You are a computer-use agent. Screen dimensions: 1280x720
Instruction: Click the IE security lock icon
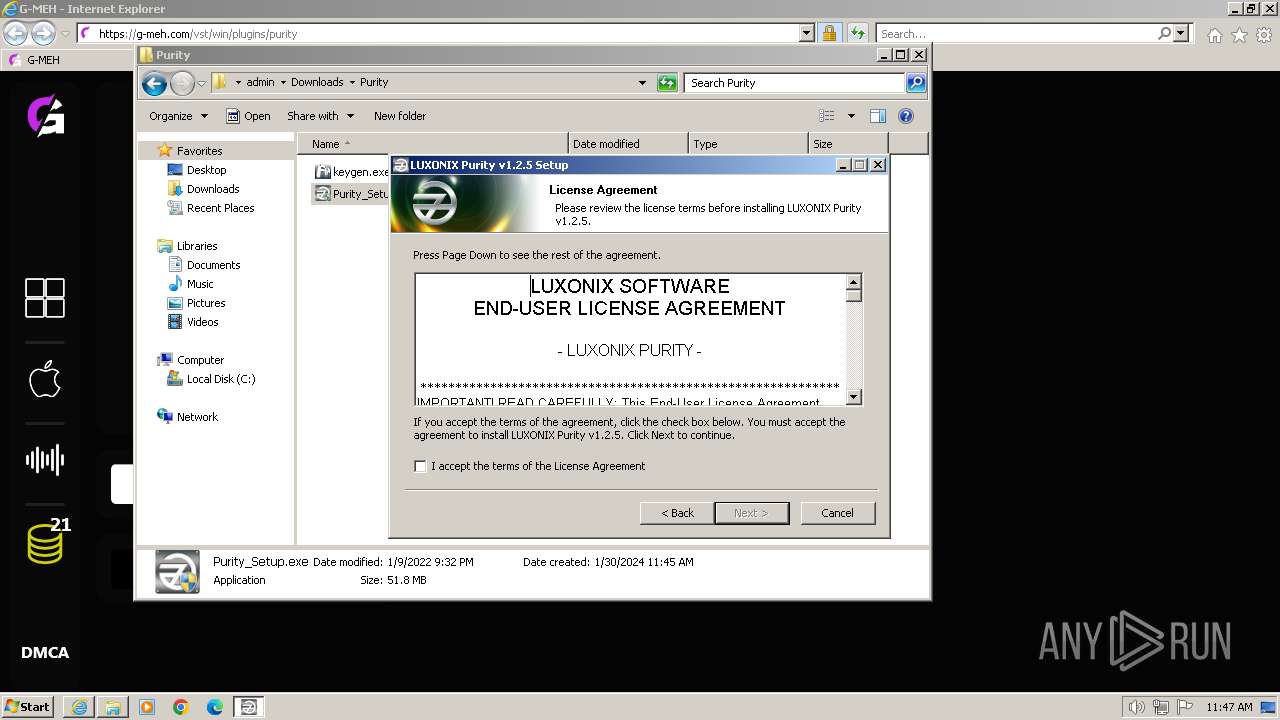tap(829, 34)
